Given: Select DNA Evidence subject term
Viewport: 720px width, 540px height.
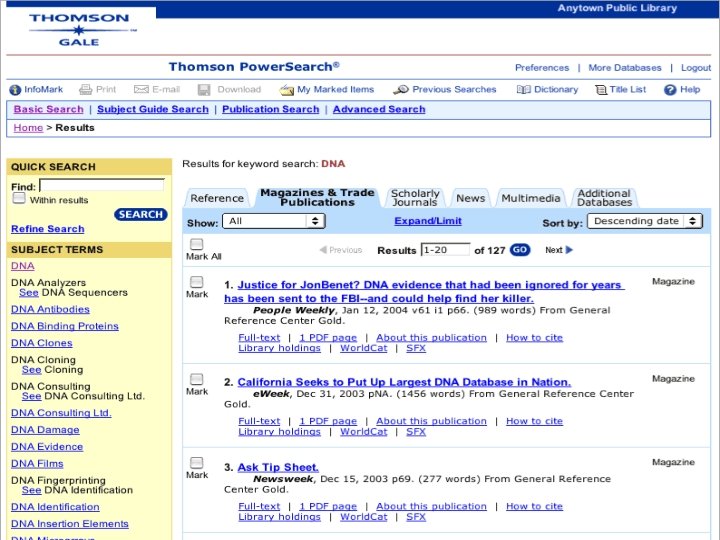Looking at the screenshot, I should pos(47,447).
